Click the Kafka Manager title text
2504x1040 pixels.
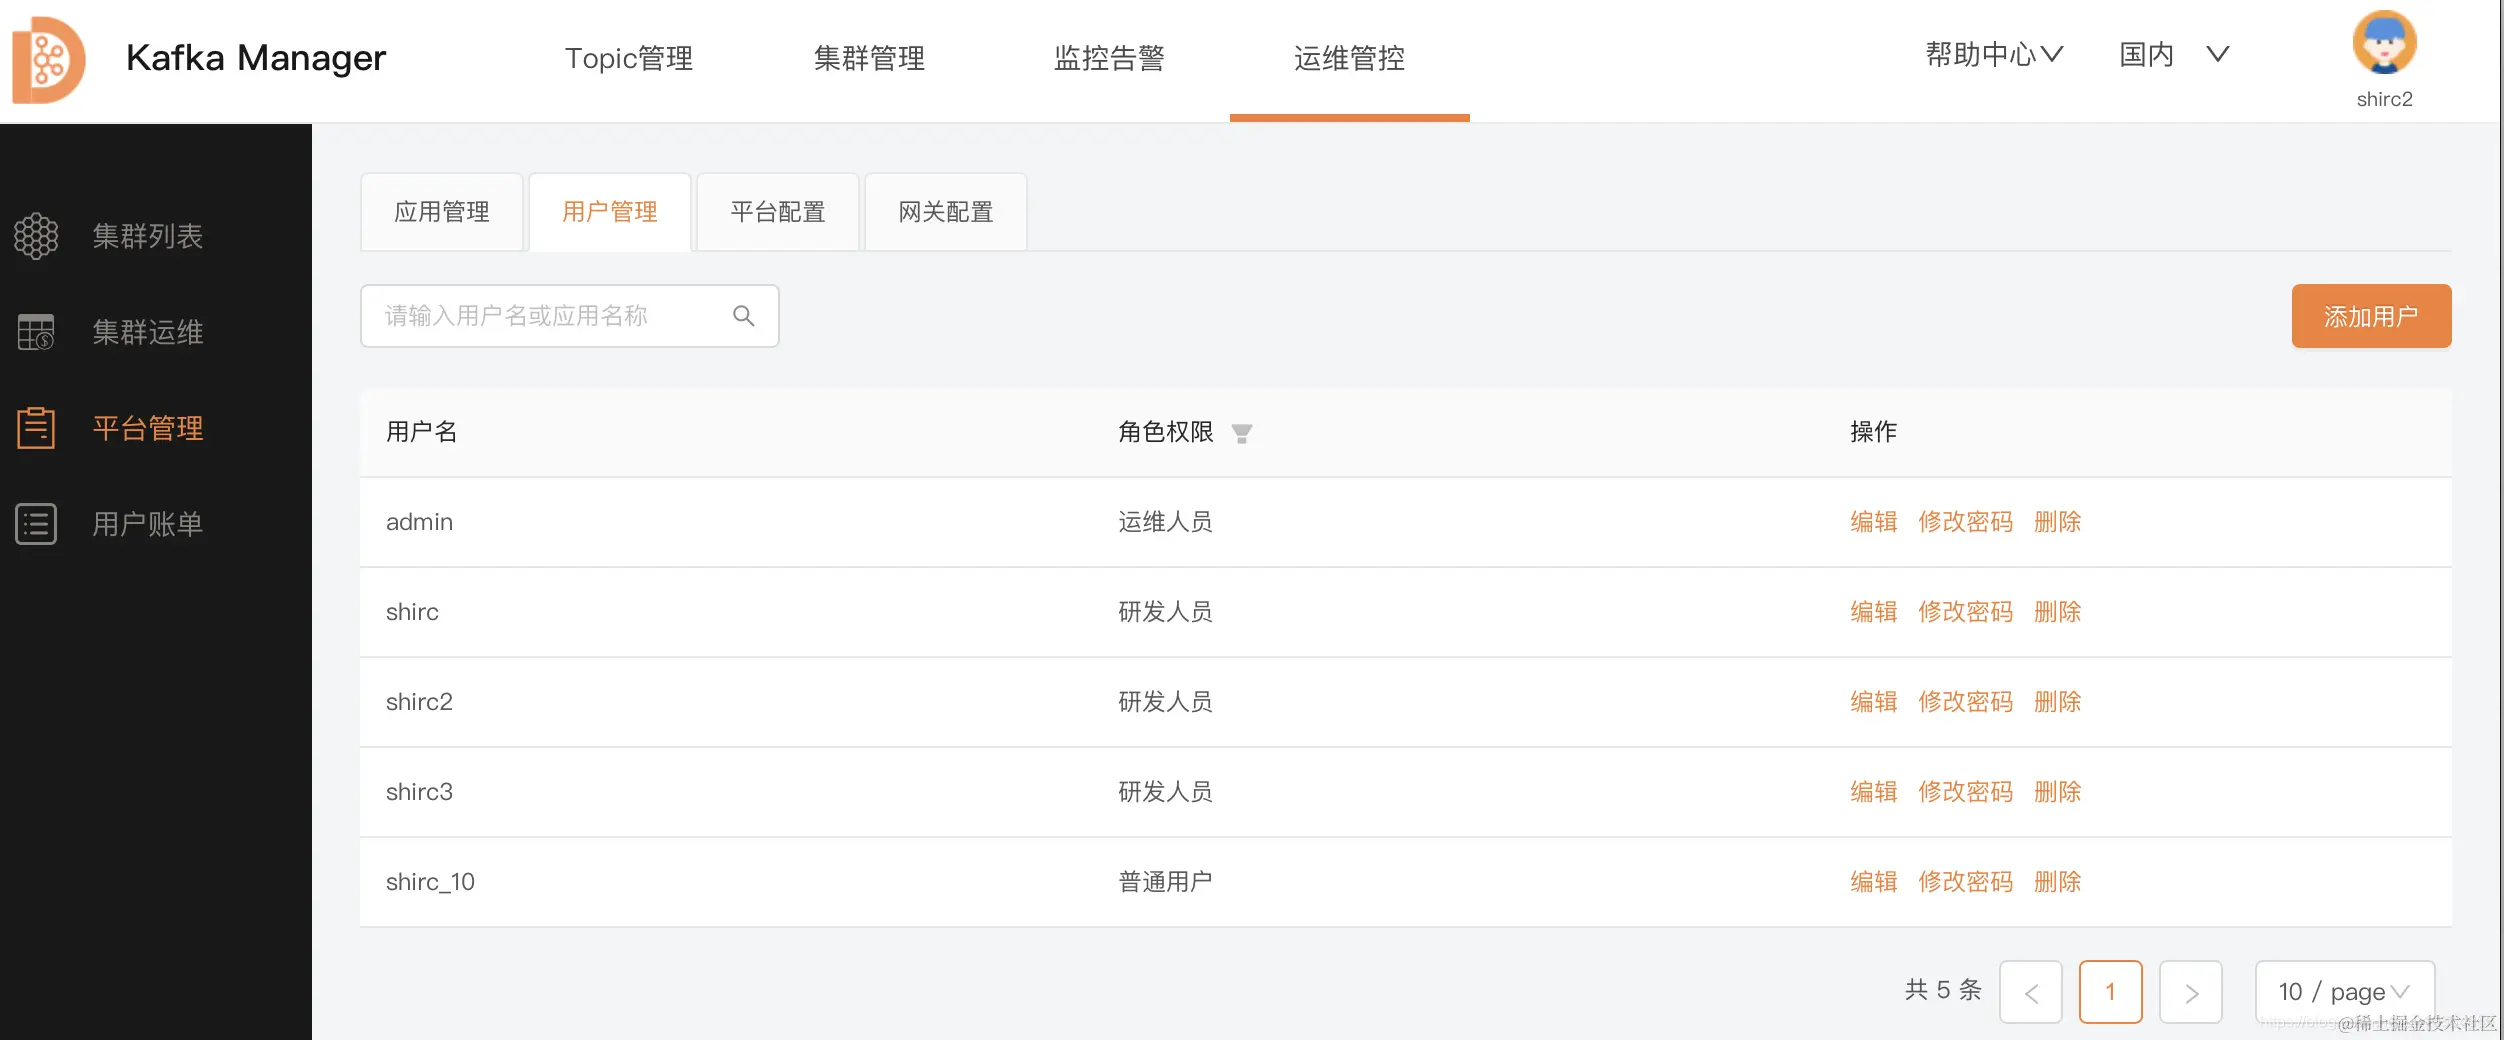(x=256, y=58)
